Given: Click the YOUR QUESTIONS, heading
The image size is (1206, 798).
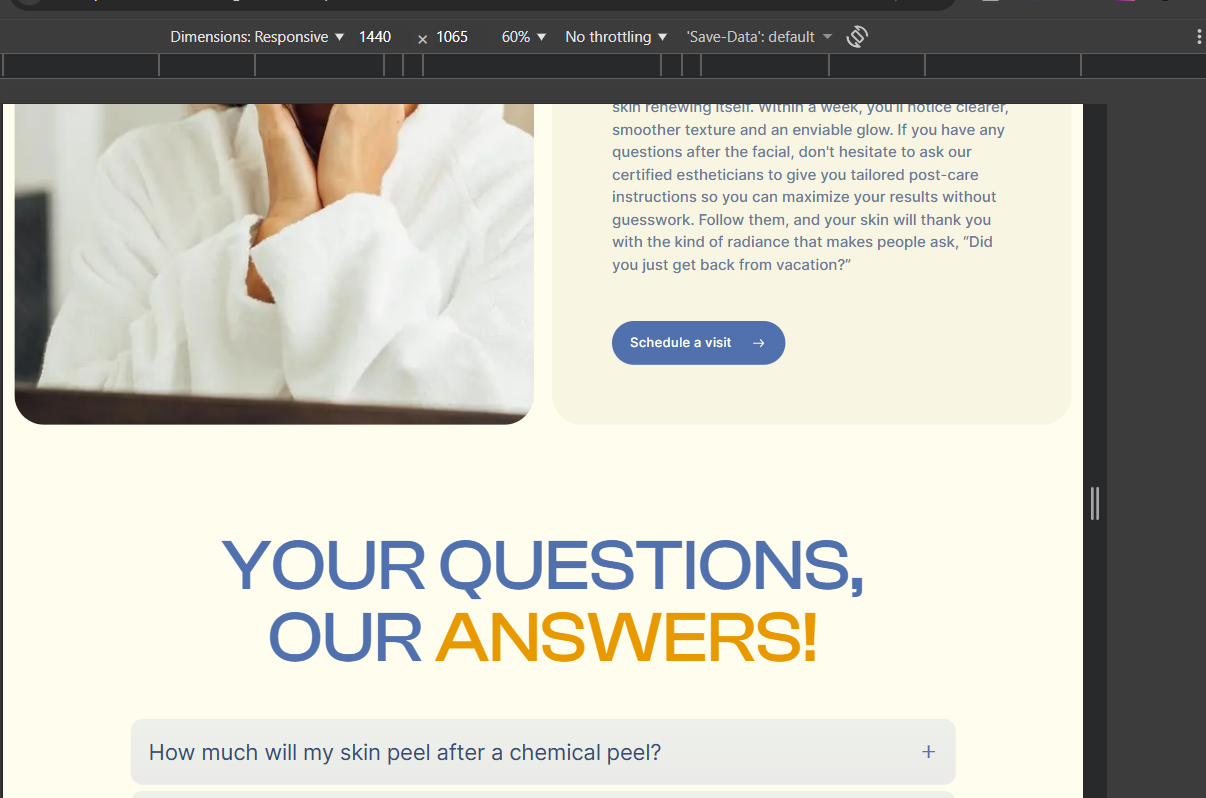Looking at the screenshot, I should pos(543,566).
